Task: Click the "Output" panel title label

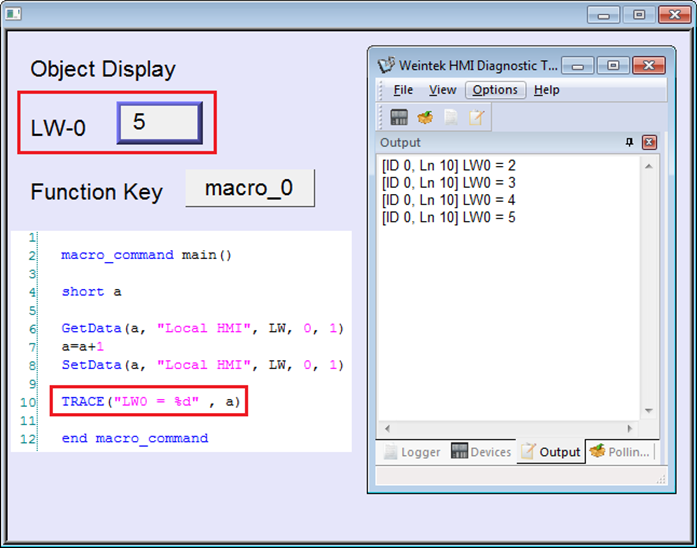Action: click(x=400, y=142)
